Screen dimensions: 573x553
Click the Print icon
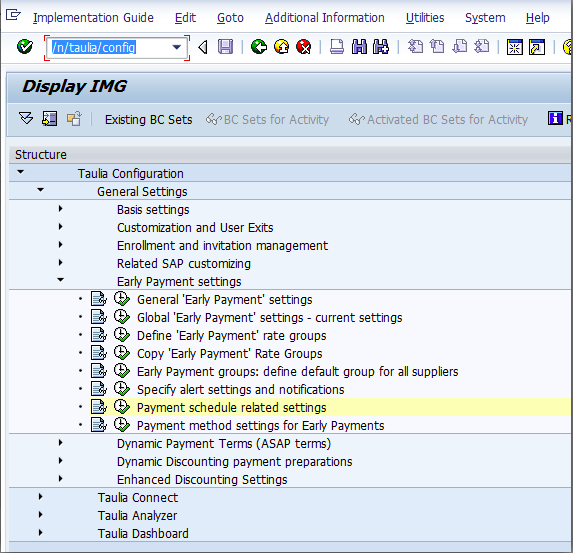pos(337,47)
